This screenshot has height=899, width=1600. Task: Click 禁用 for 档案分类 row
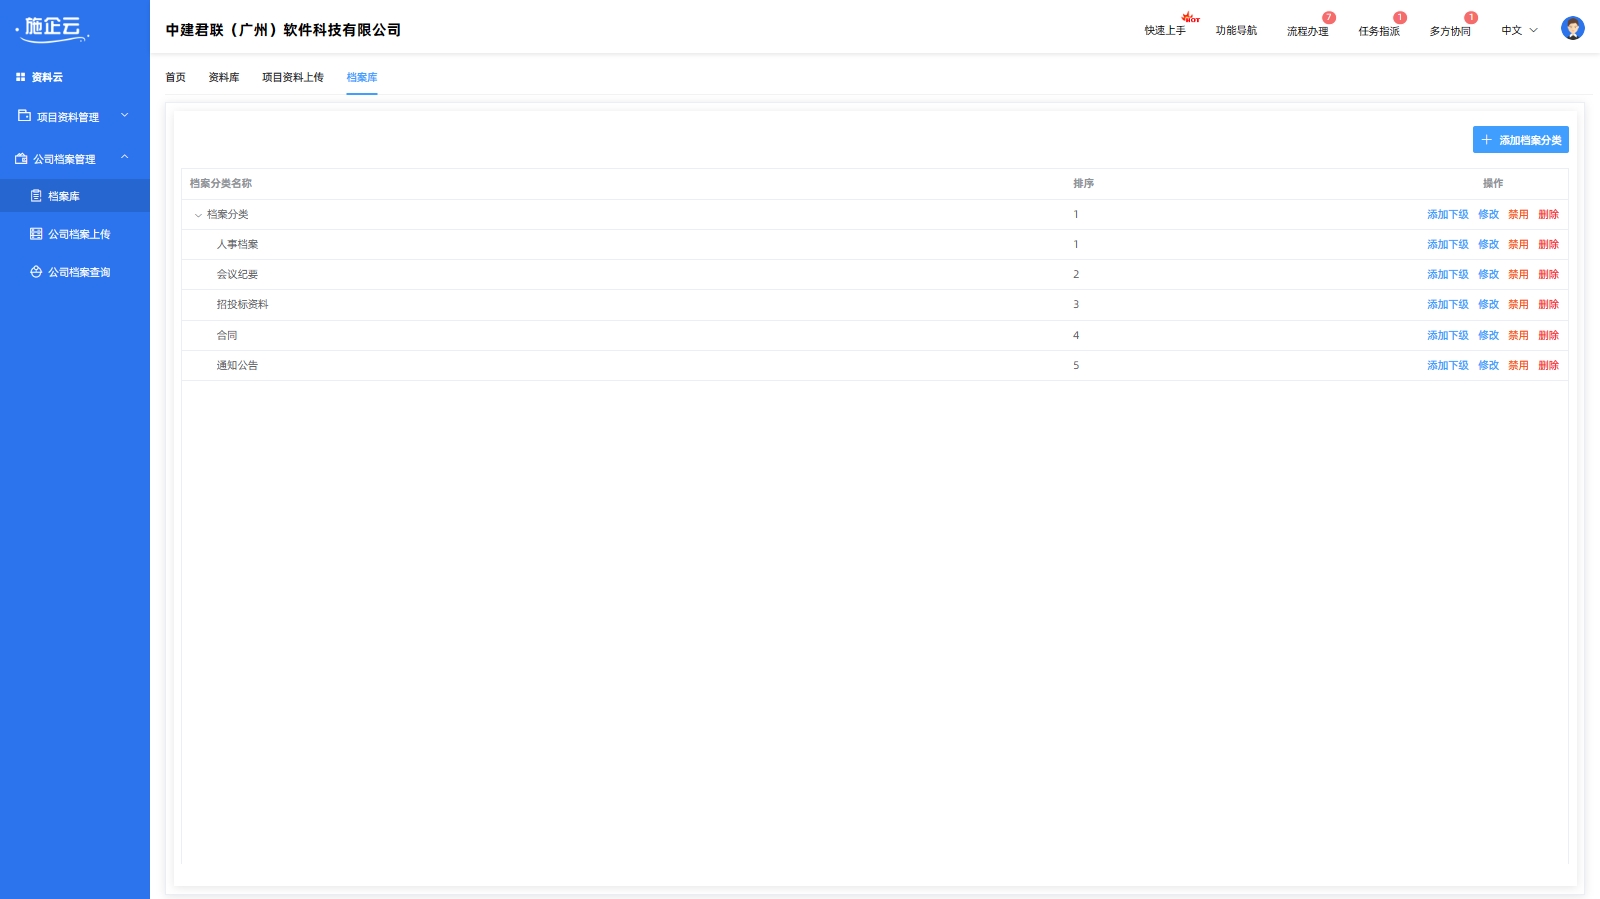point(1519,214)
